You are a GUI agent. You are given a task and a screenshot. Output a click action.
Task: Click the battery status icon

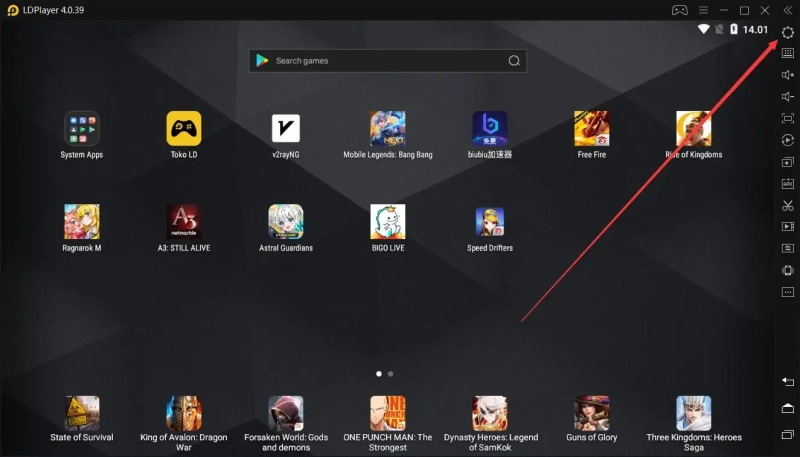tap(734, 29)
